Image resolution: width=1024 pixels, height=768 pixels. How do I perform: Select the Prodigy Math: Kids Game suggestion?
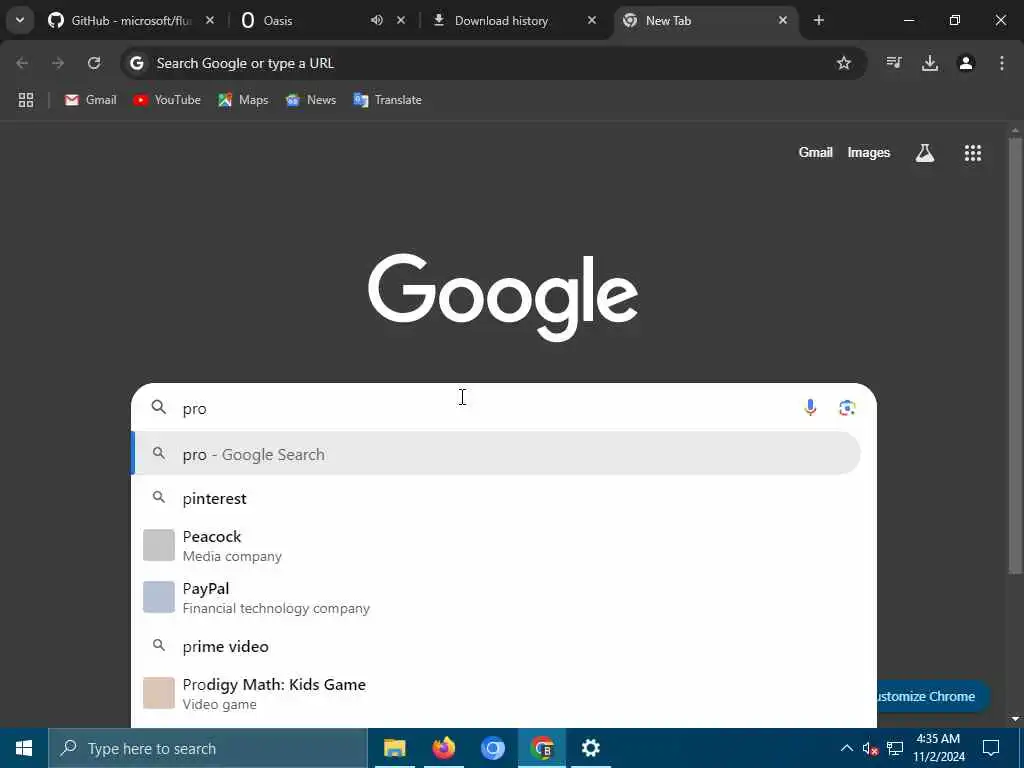click(496, 693)
